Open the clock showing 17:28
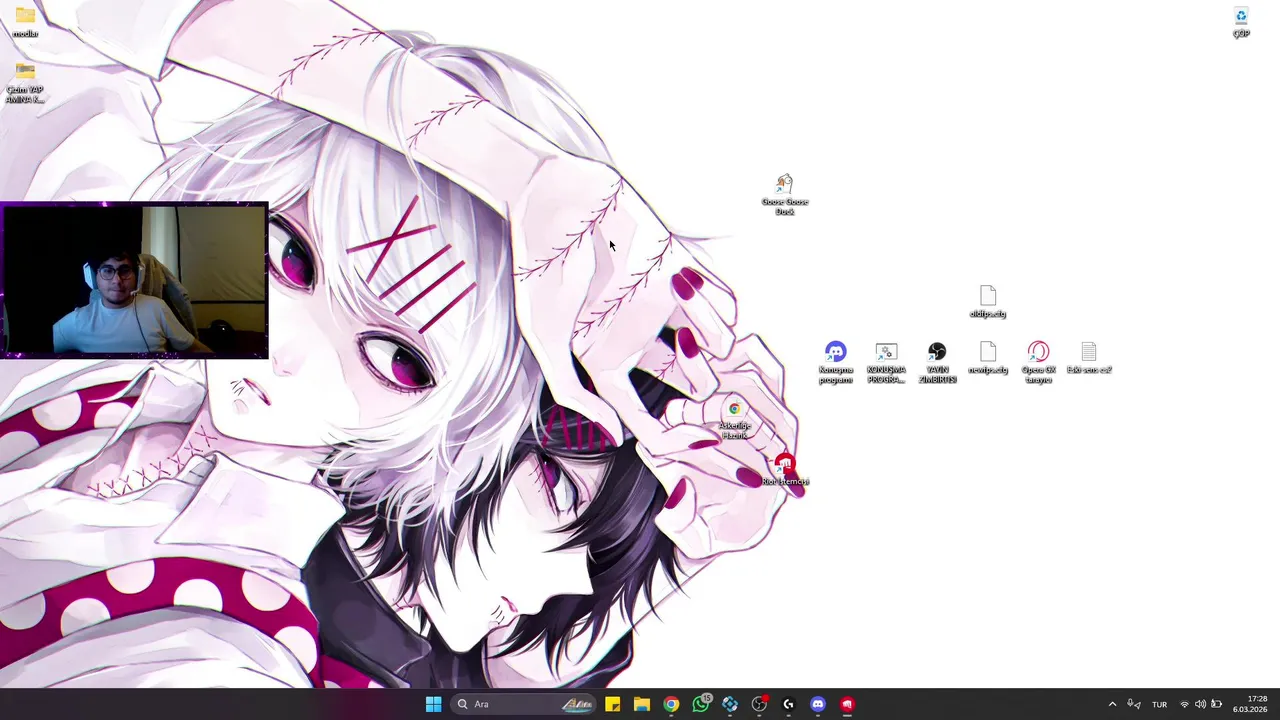The image size is (1280, 720). (x=1251, y=704)
